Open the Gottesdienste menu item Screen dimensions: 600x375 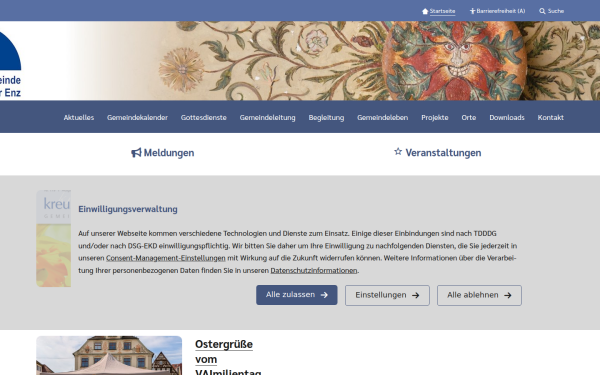pyautogui.click(x=204, y=117)
